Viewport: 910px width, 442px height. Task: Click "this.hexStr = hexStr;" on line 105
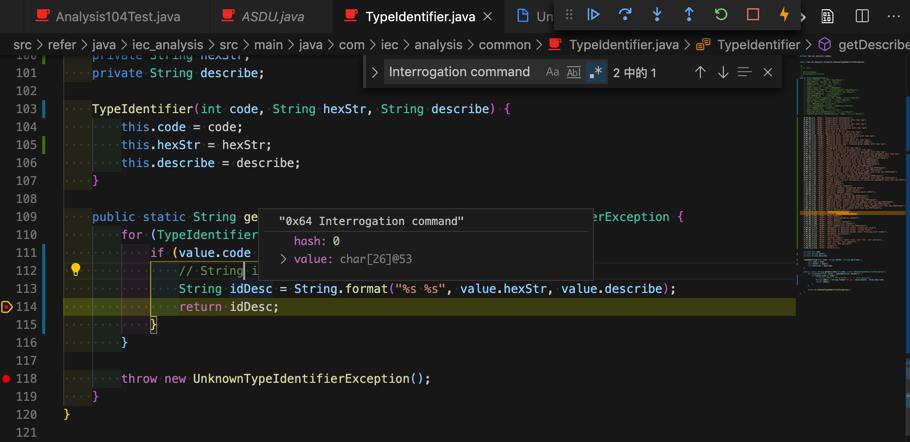point(196,145)
